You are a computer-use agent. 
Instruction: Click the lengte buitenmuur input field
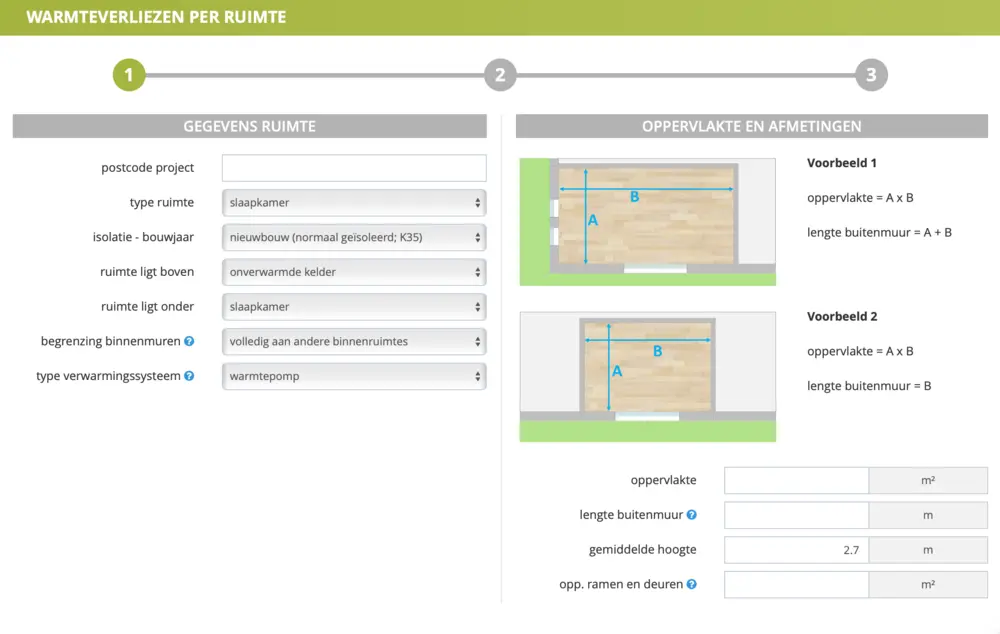click(x=796, y=516)
